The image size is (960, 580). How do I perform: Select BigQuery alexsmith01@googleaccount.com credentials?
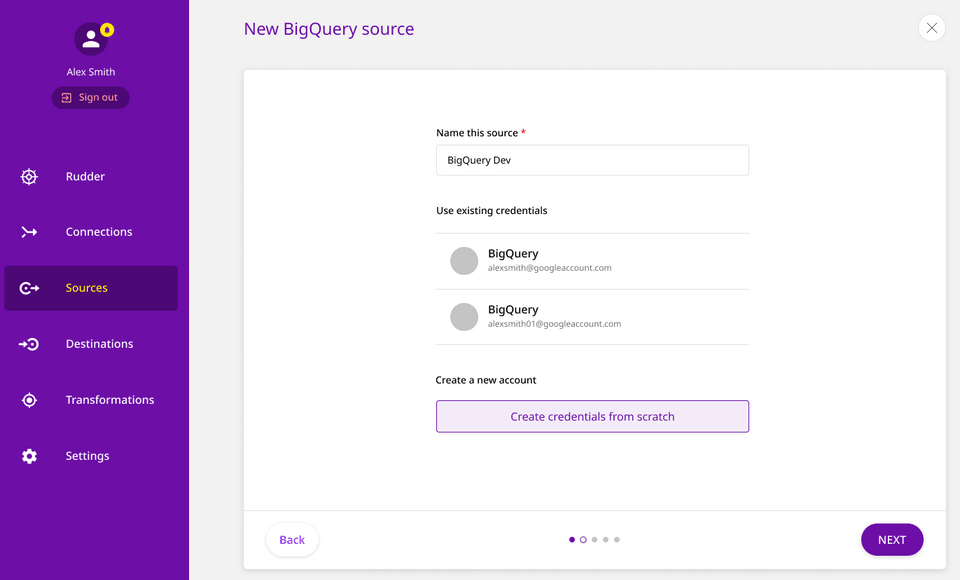(x=592, y=317)
